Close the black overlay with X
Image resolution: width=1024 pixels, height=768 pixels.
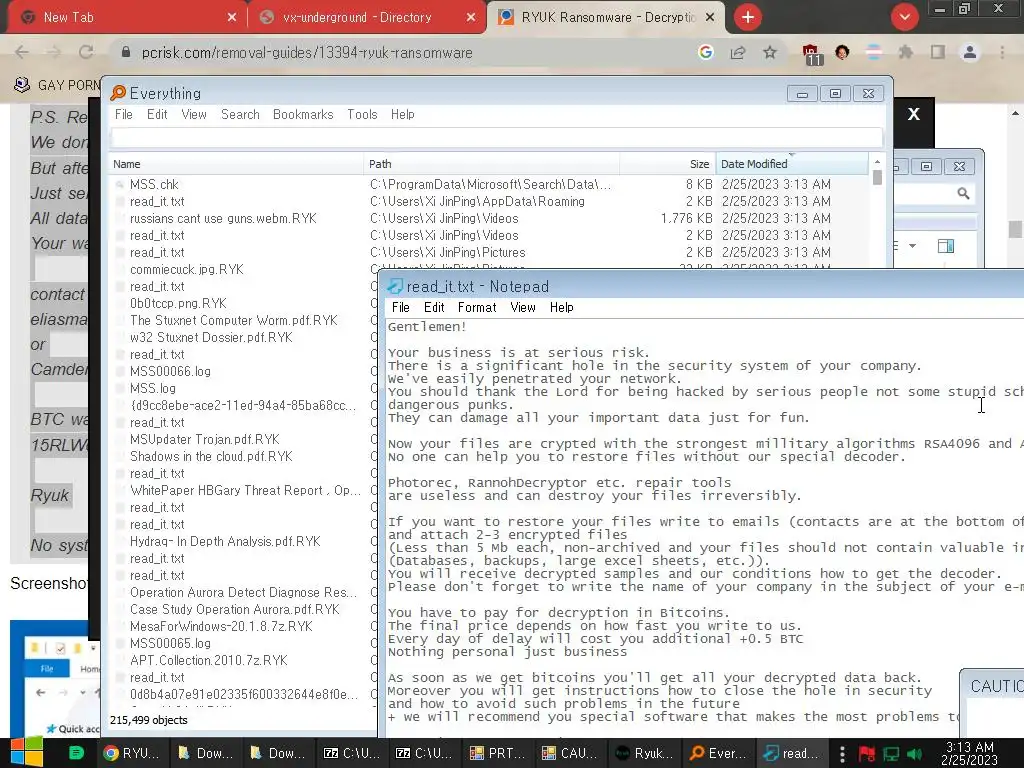(x=914, y=114)
